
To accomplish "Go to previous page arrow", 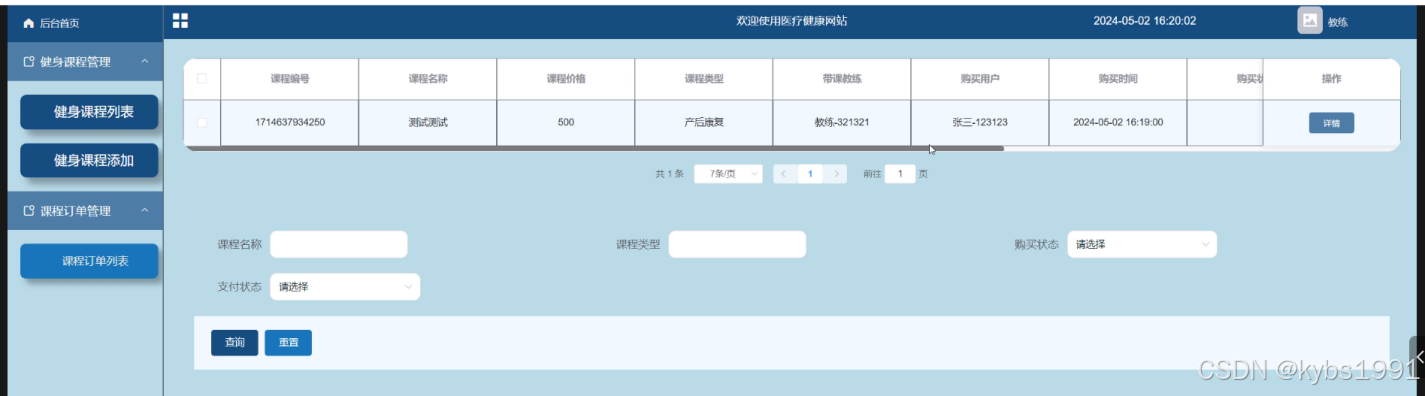I will [784, 173].
